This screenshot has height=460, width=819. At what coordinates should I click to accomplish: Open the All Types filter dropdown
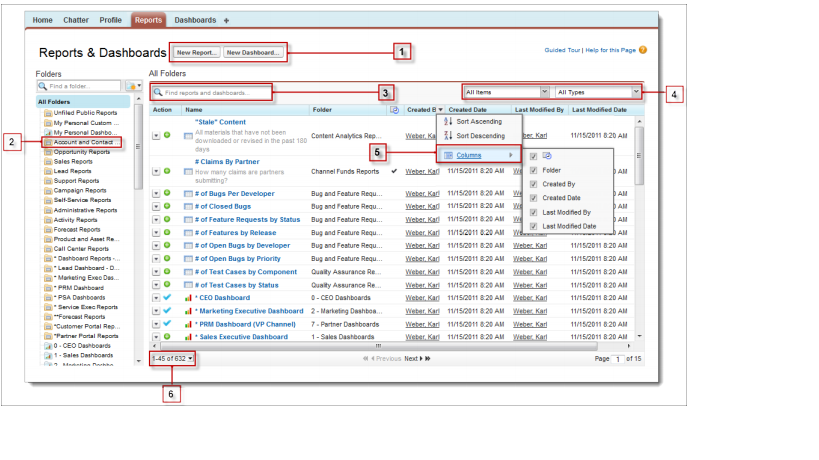(x=598, y=92)
